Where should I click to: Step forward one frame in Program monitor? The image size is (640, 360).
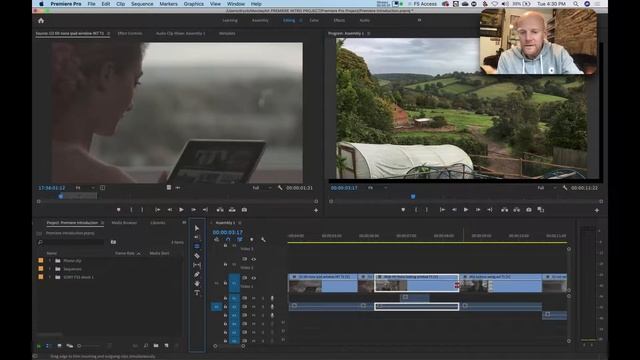pos(478,210)
